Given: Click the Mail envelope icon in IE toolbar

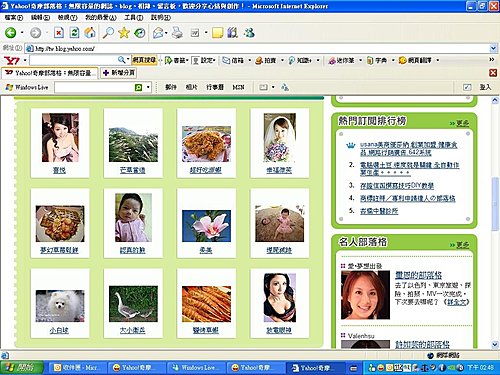Looking at the screenshot, I should [158, 33].
